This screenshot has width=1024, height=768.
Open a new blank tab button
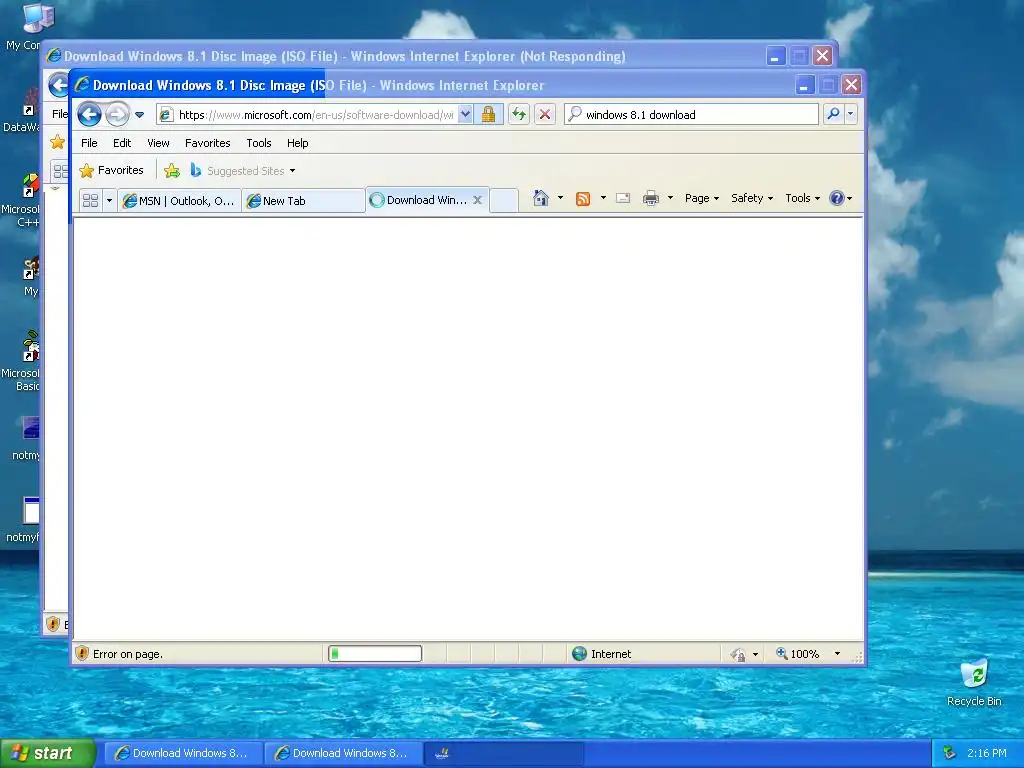coord(504,200)
